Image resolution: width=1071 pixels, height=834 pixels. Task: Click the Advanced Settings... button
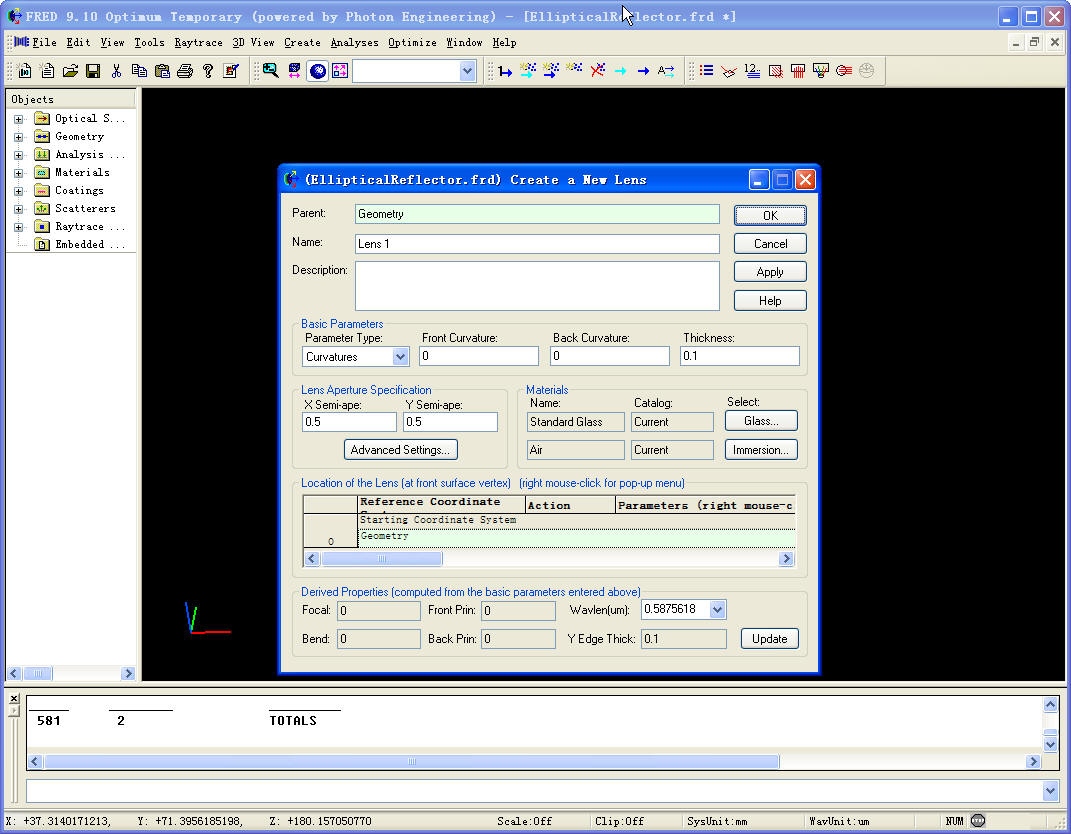(400, 449)
